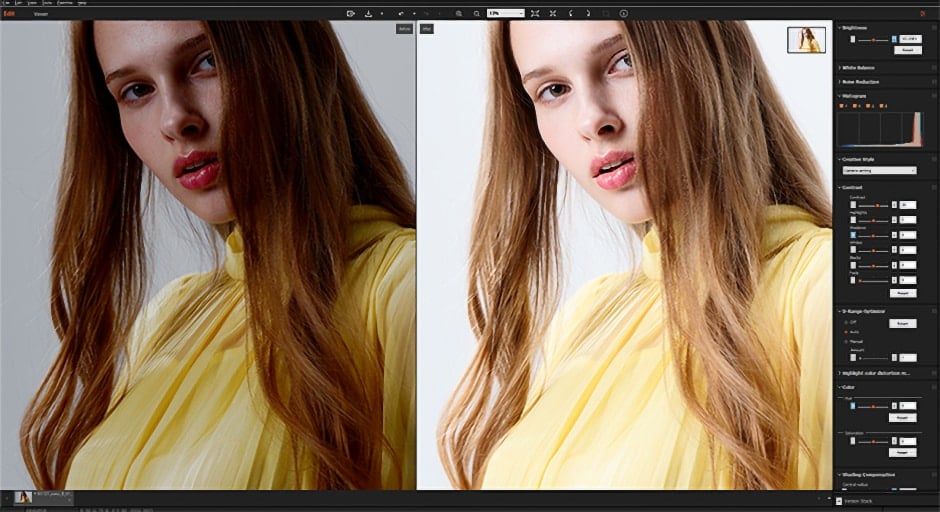This screenshot has height=512, width=940.
Task: Click the undo arrow icon
Action: [x=401, y=13]
